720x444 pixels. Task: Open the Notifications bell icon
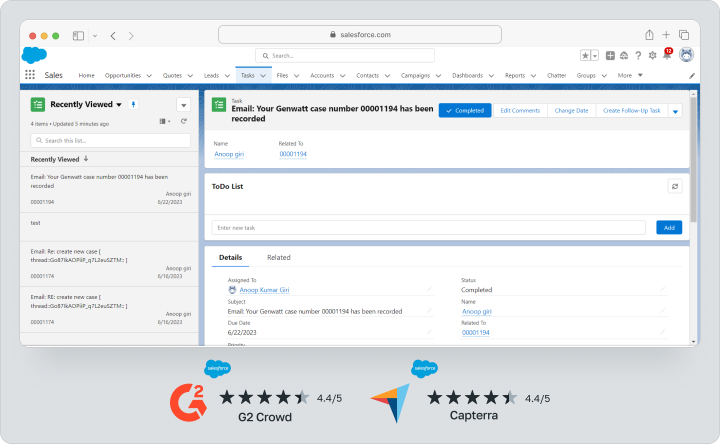pyautogui.click(x=667, y=55)
